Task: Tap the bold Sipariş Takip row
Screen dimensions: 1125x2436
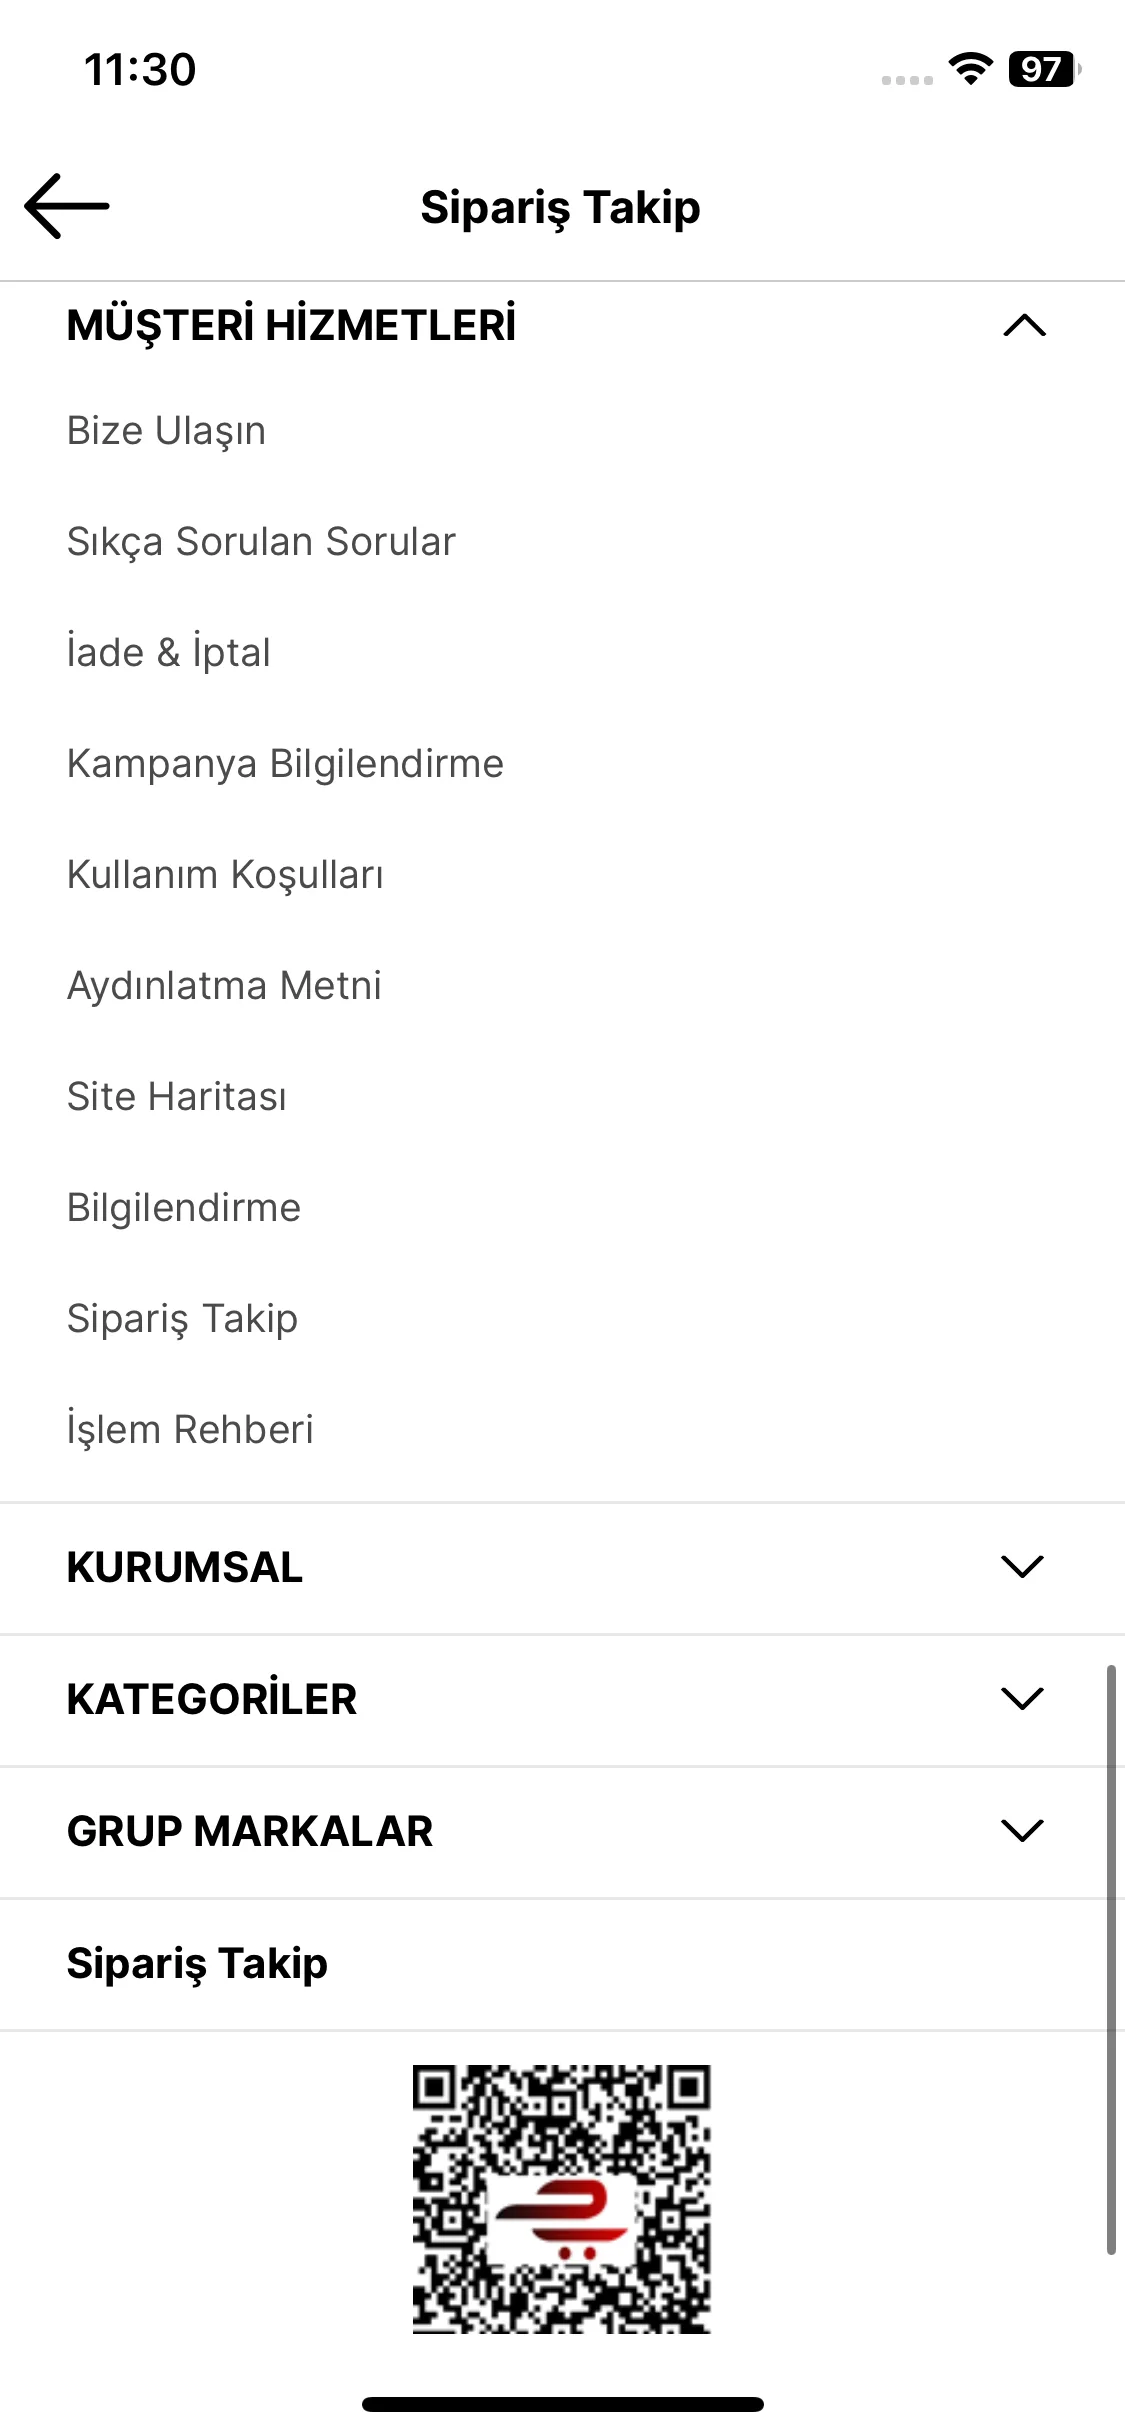Action: tap(562, 1964)
